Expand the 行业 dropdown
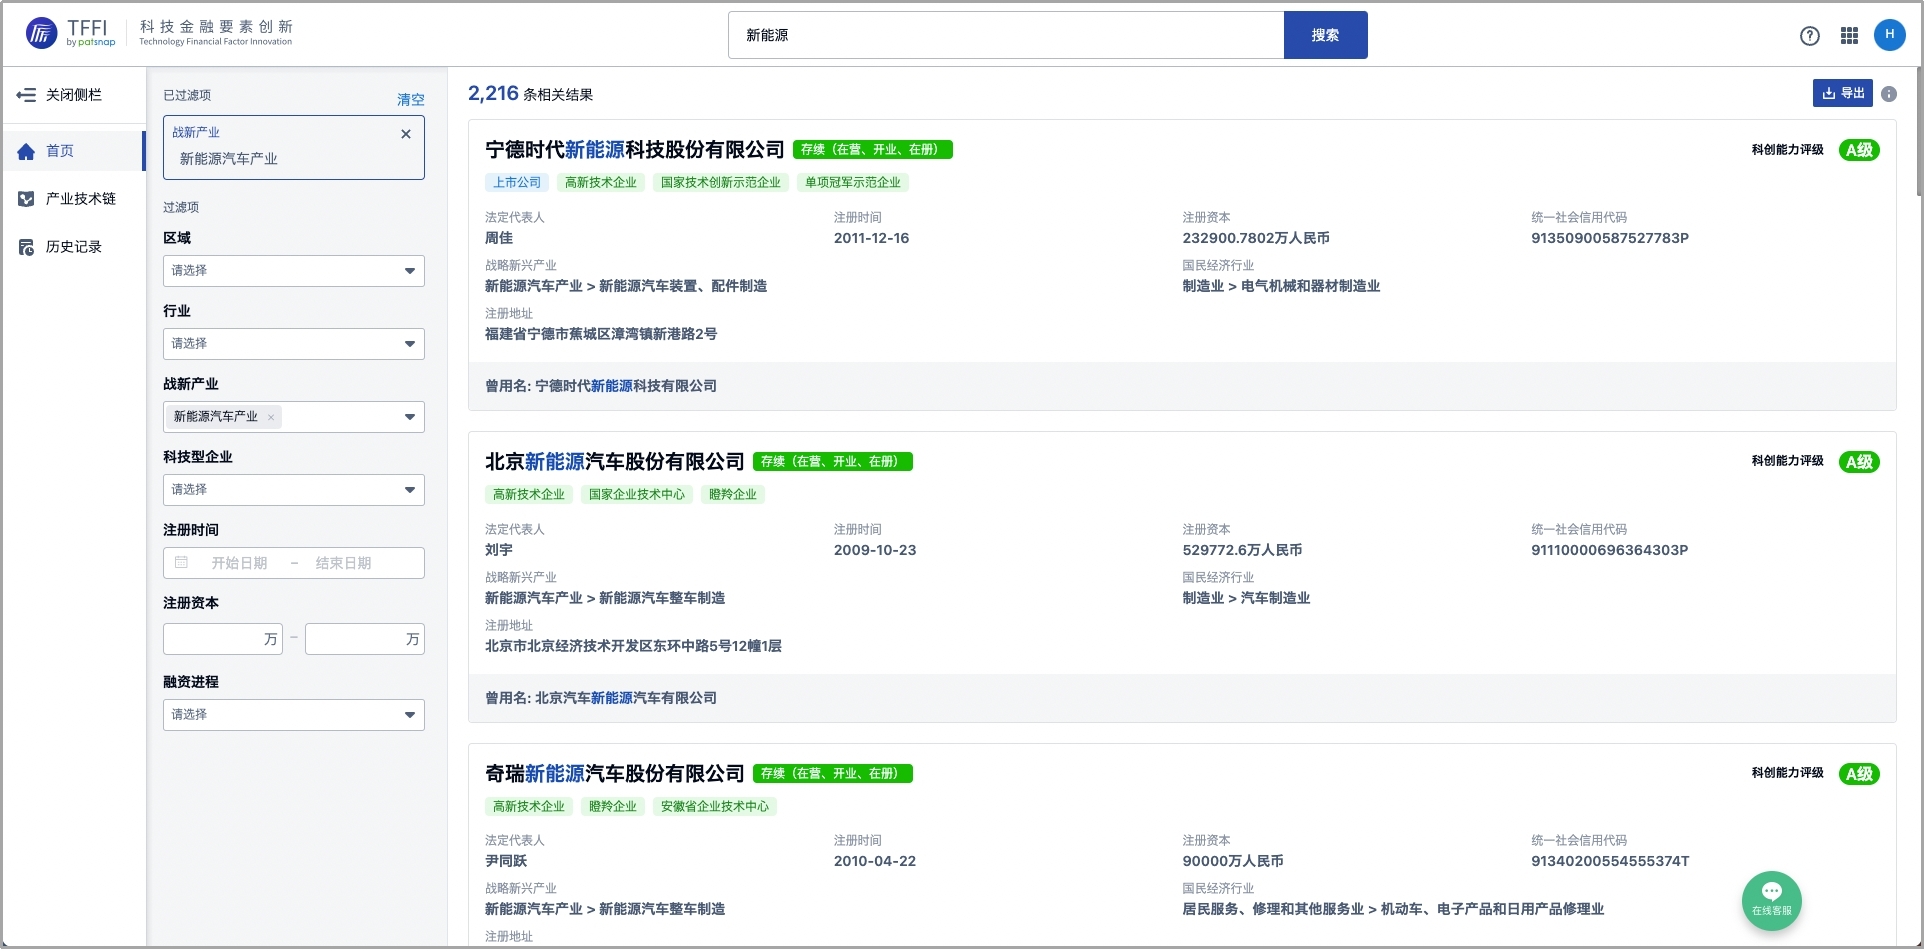 (x=293, y=344)
